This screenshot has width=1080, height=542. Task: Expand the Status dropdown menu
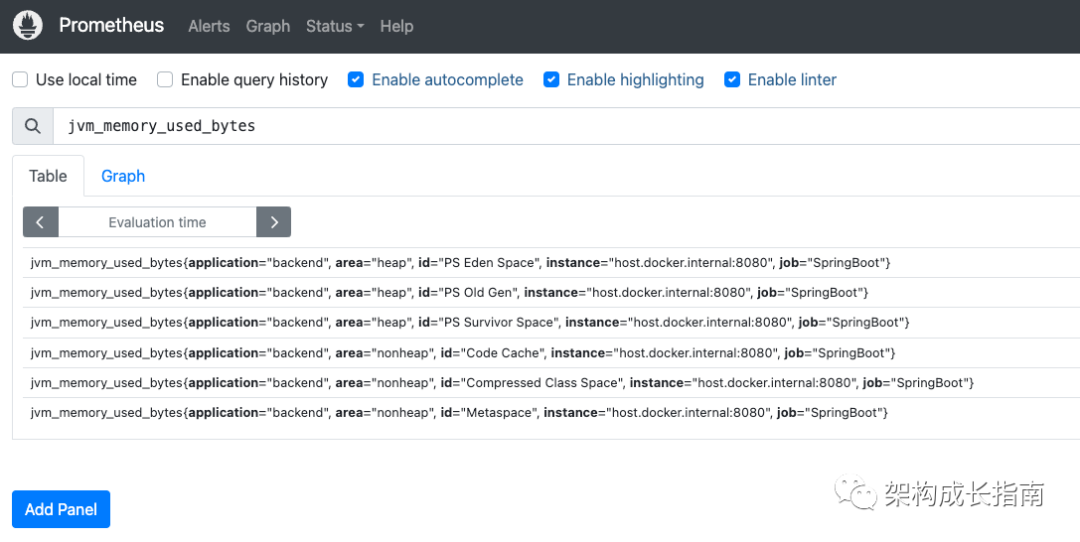pyautogui.click(x=335, y=26)
